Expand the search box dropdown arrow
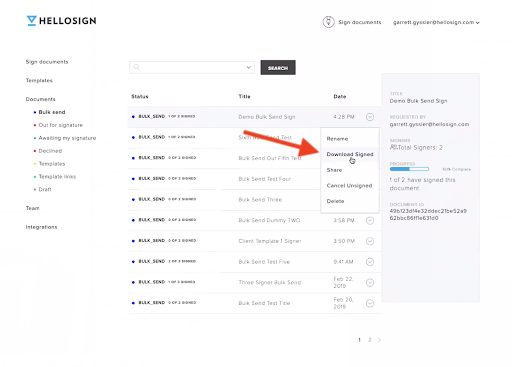The height and width of the screenshot is (367, 512). tap(248, 67)
